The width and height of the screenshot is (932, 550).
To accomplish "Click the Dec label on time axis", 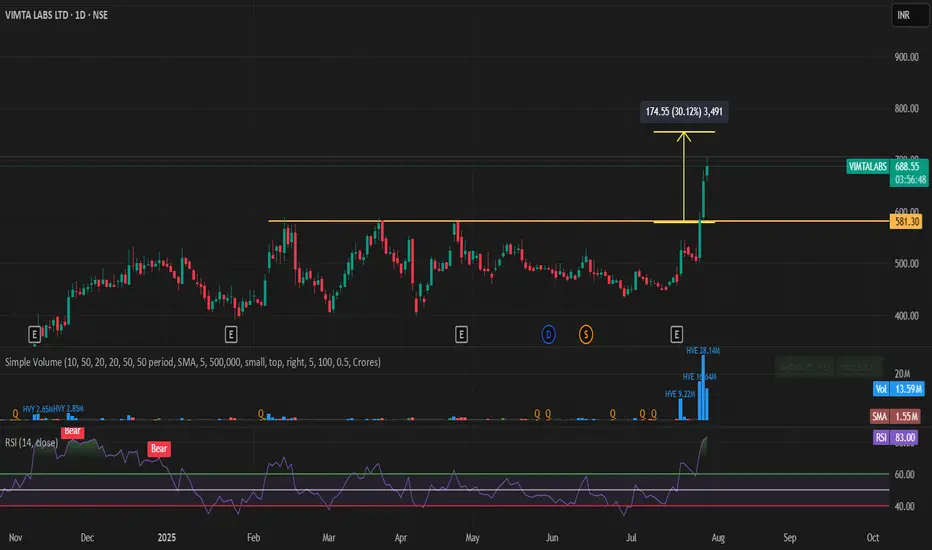I will point(87,538).
